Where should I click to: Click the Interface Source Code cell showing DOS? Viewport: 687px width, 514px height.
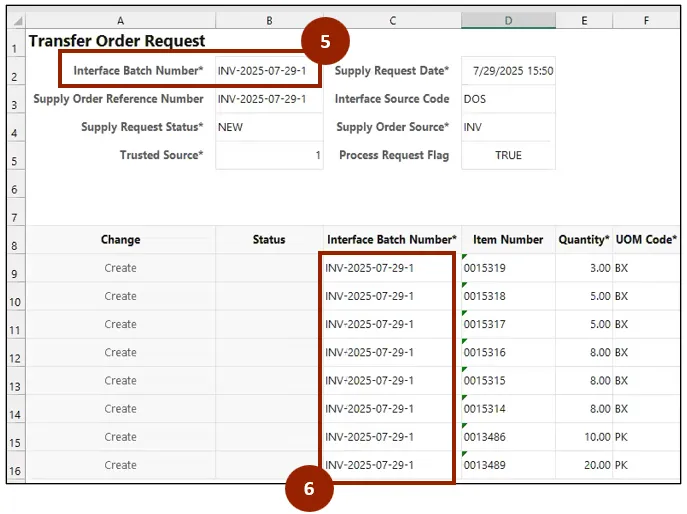pos(508,99)
